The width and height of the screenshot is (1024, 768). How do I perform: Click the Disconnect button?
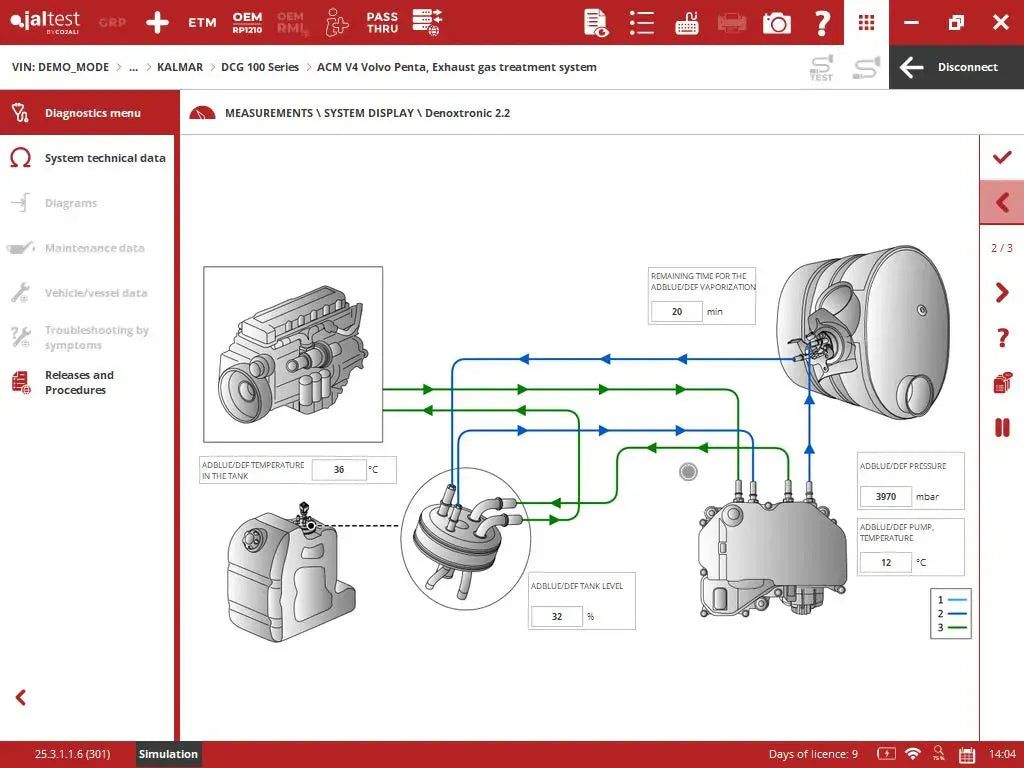[956, 67]
